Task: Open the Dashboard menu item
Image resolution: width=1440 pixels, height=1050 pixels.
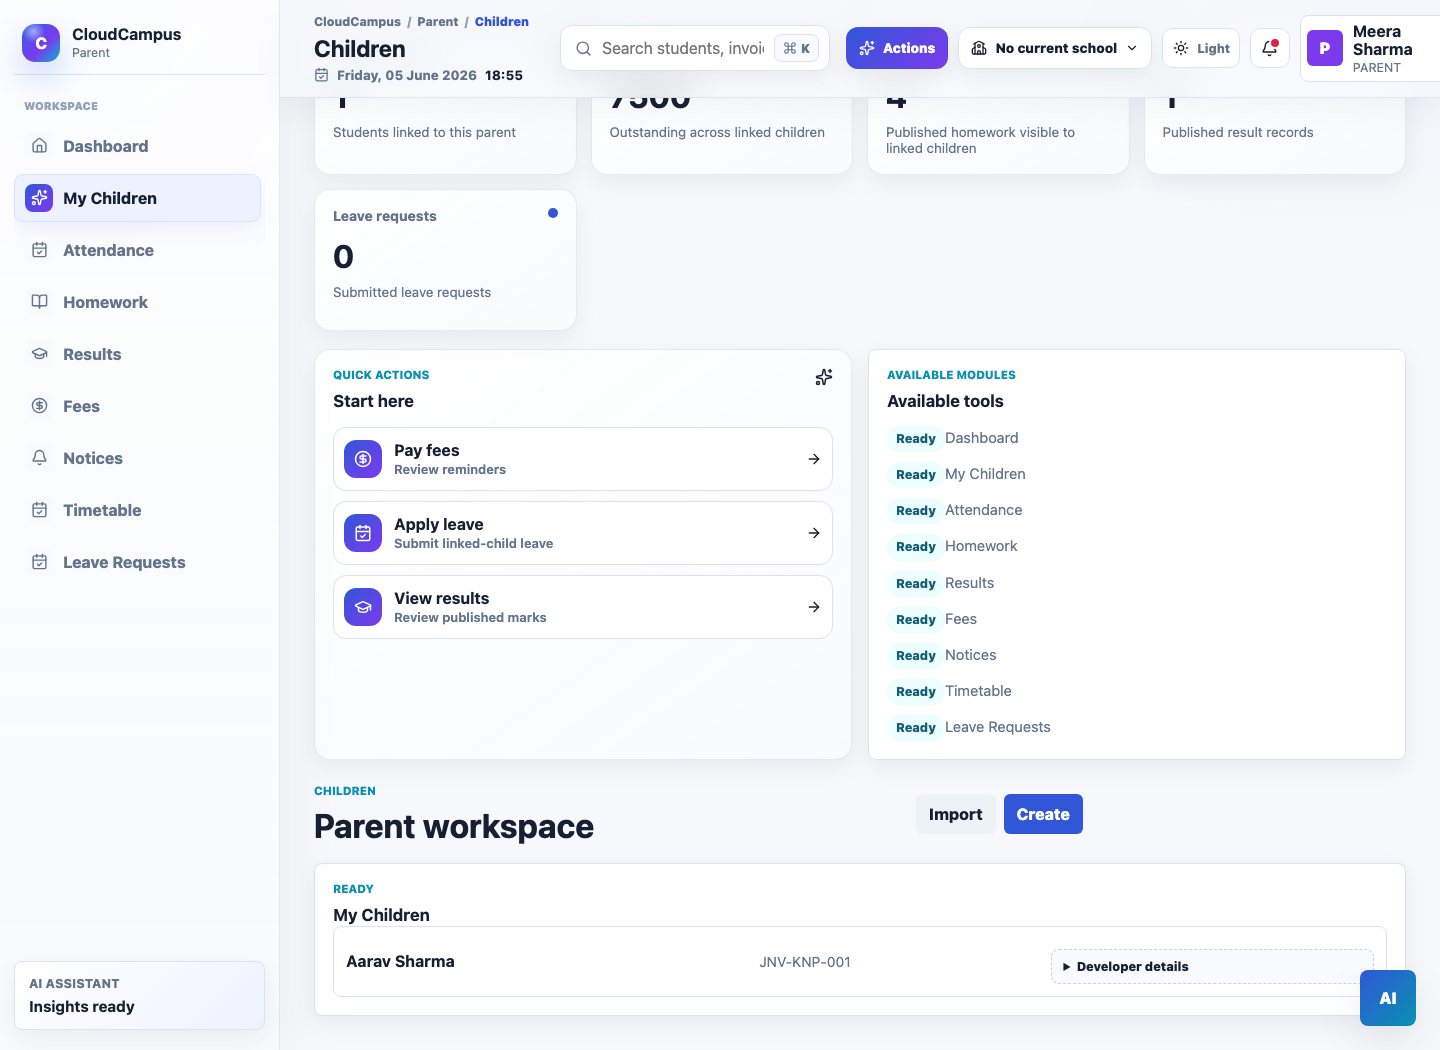Action: [138, 146]
